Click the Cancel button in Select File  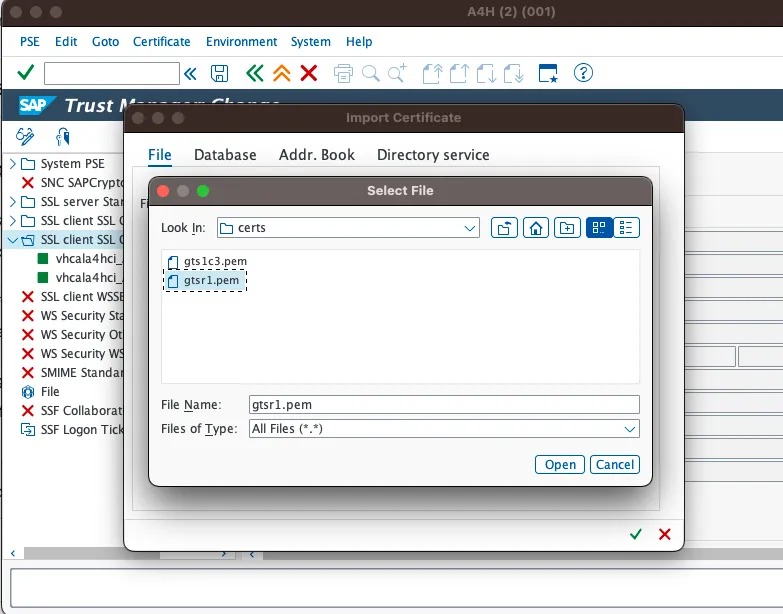point(614,464)
